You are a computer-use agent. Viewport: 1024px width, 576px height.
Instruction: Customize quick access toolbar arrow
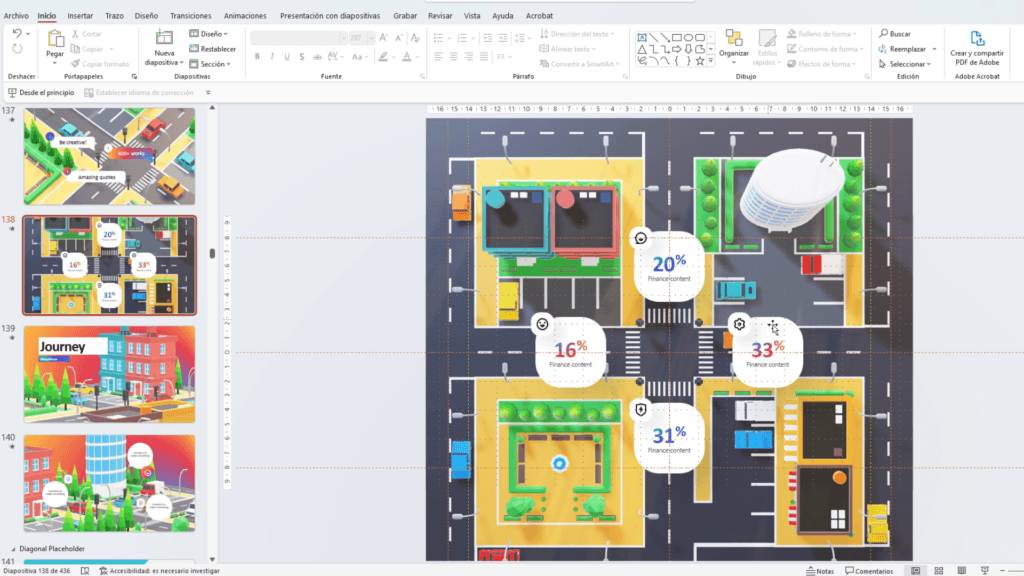pyautogui.click(x=208, y=93)
